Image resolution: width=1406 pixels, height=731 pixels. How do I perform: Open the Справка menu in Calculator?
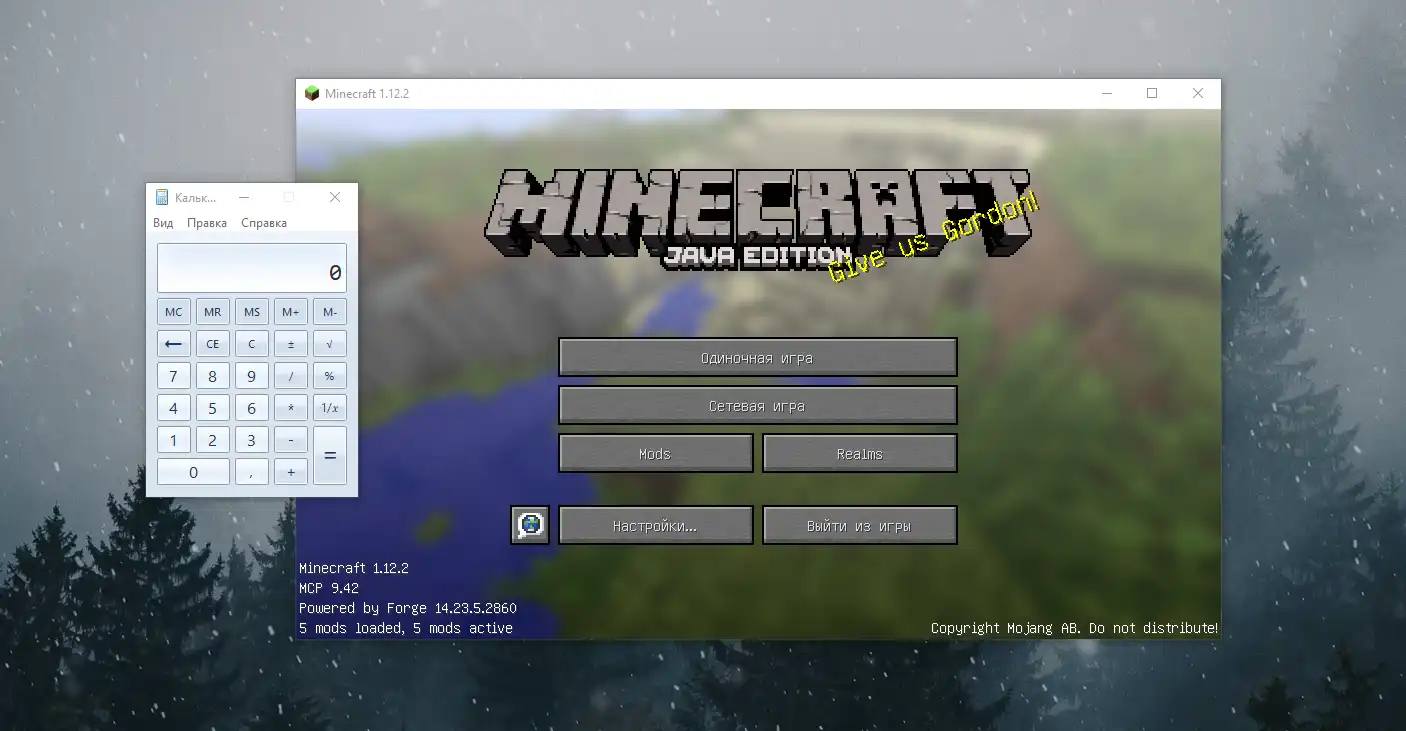(264, 223)
